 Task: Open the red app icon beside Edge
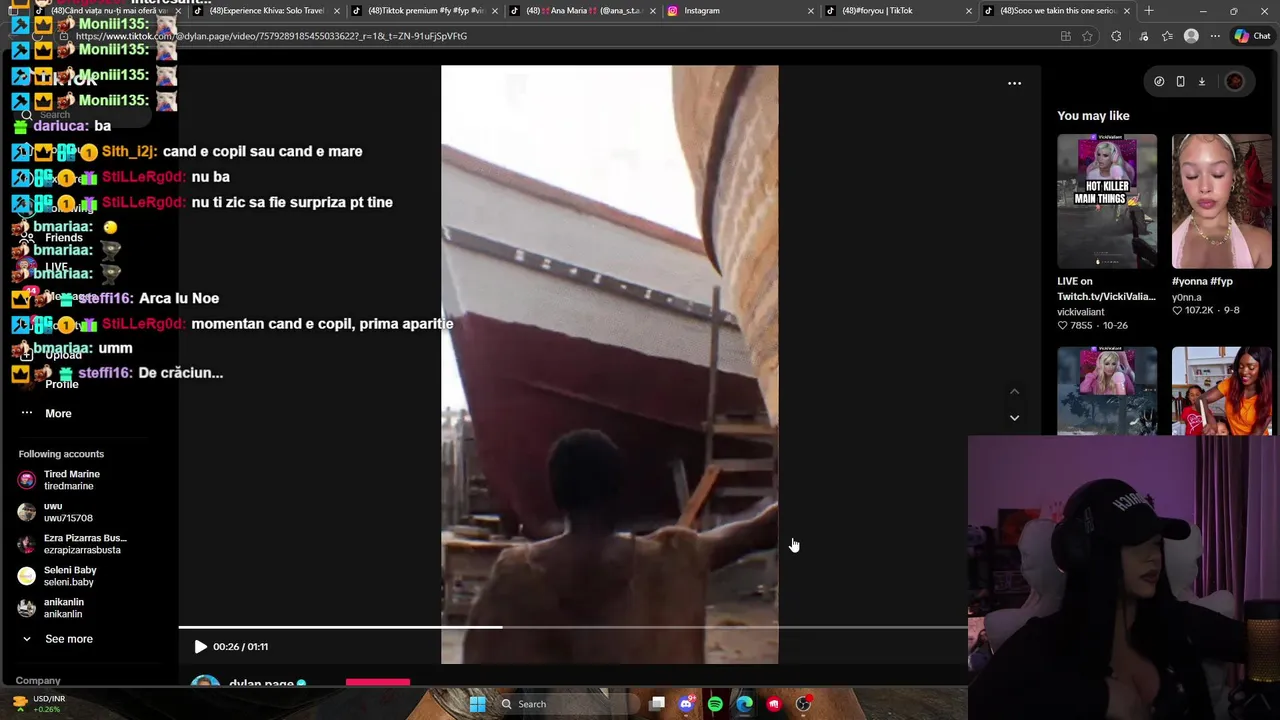774,705
